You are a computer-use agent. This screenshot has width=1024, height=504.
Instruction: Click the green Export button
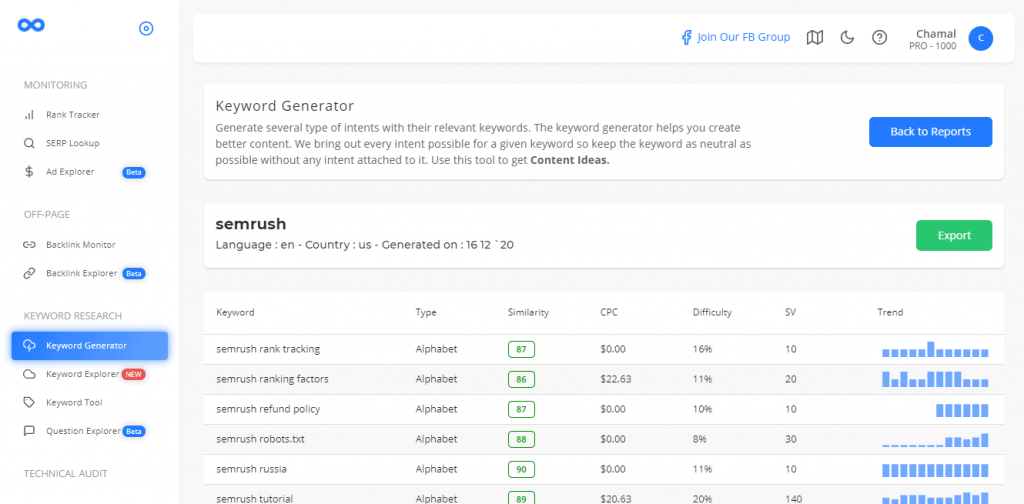tap(953, 236)
